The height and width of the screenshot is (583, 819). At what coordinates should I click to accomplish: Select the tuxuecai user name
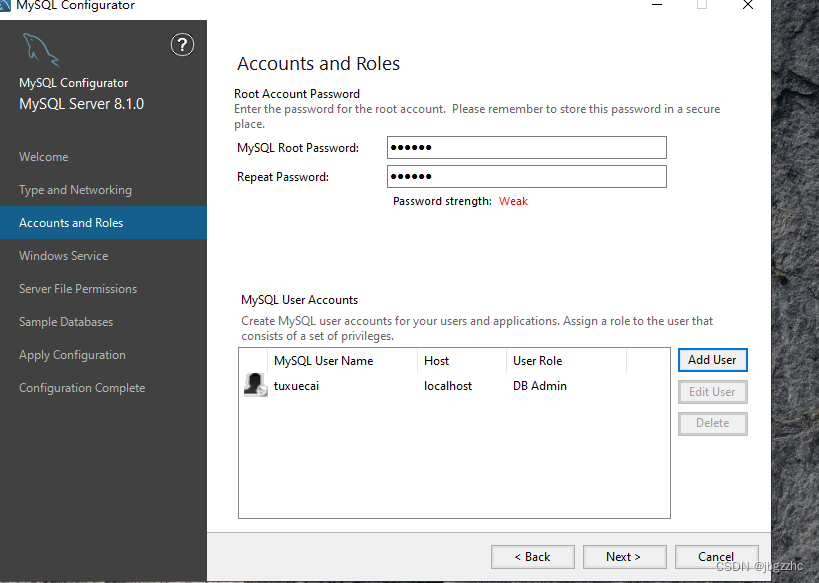(x=296, y=386)
